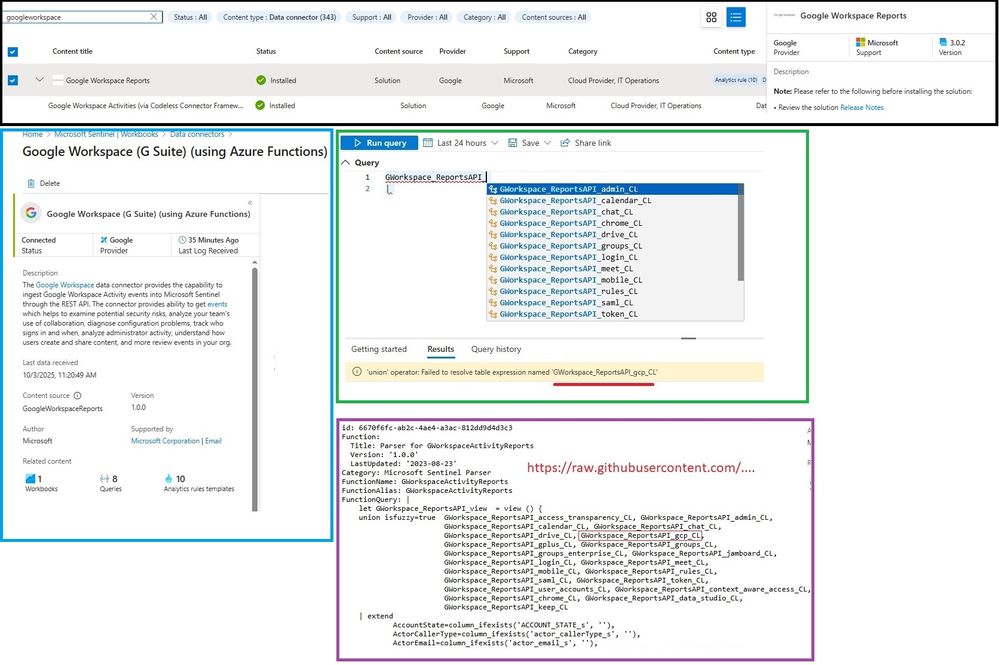Screen dimensions: 999x665
Task: Click the Run query button
Action: [379, 143]
